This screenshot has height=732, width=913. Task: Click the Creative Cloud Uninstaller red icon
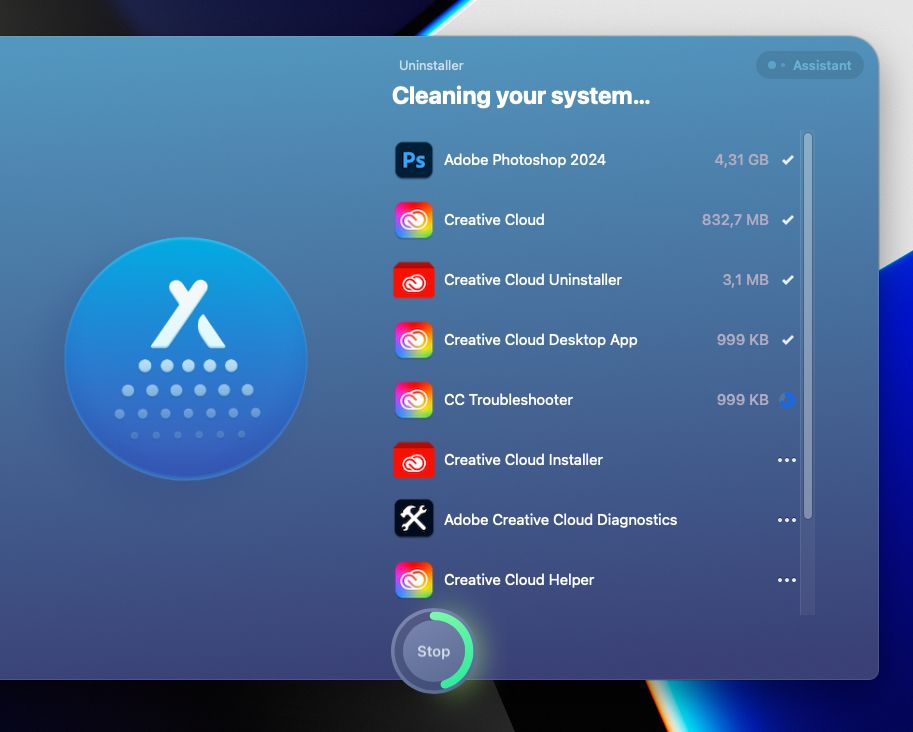click(413, 280)
